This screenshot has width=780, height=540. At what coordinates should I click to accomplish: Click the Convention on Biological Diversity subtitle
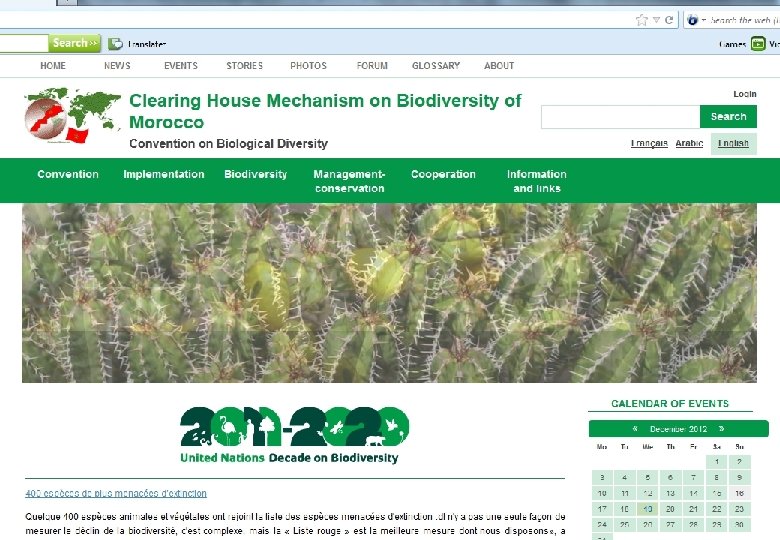pyautogui.click(x=228, y=144)
